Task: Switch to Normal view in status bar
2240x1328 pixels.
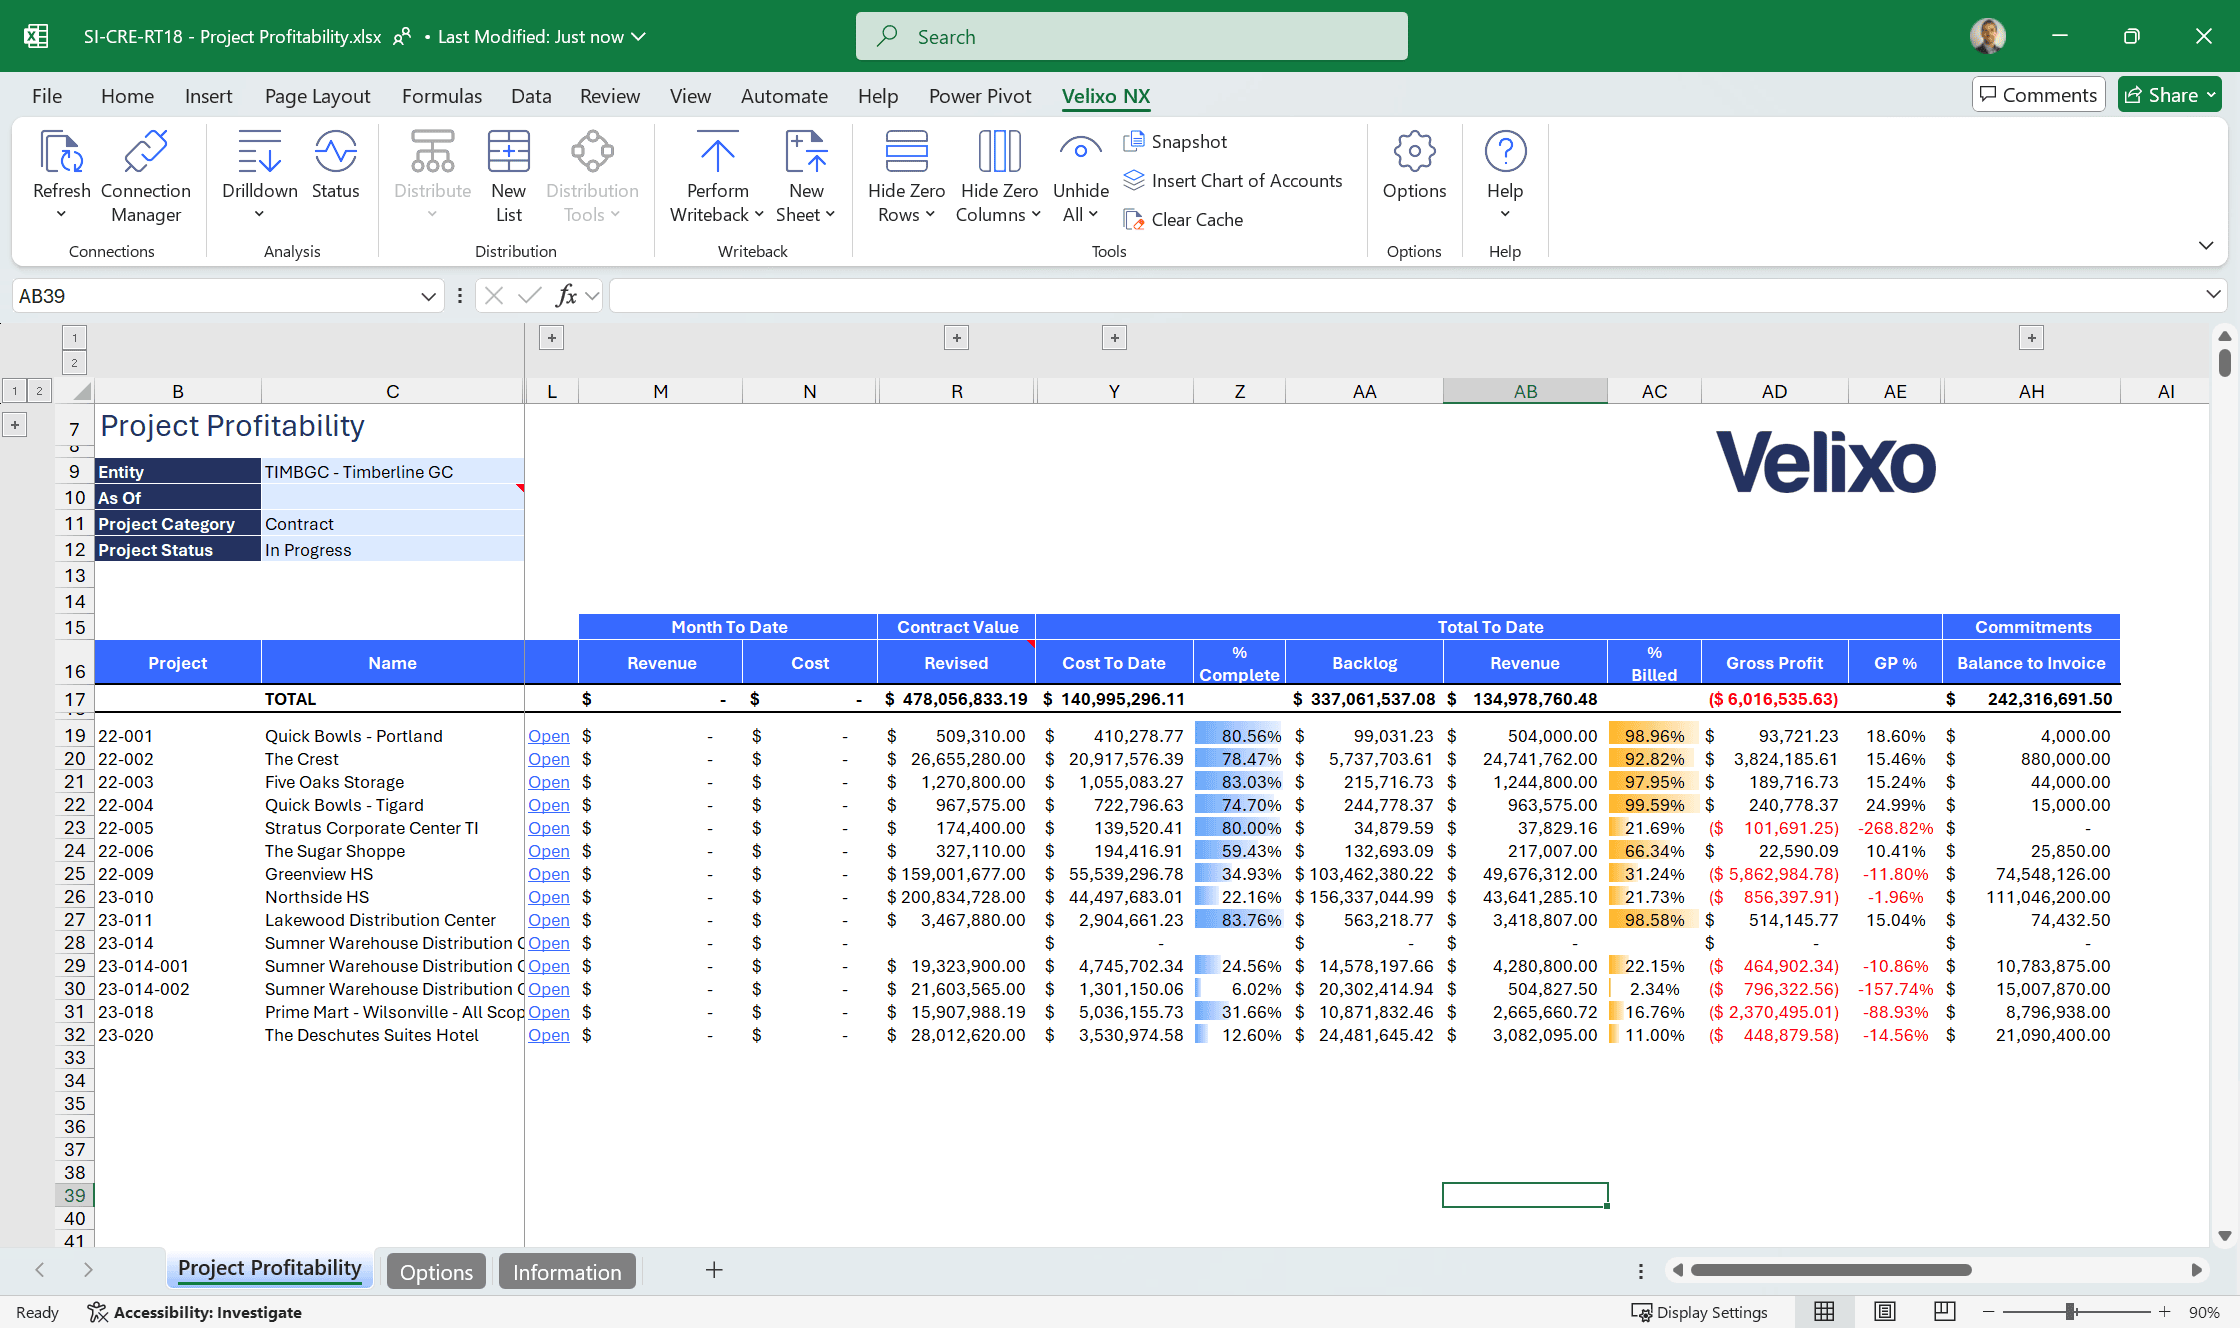Action: tap(1824, 1312)
